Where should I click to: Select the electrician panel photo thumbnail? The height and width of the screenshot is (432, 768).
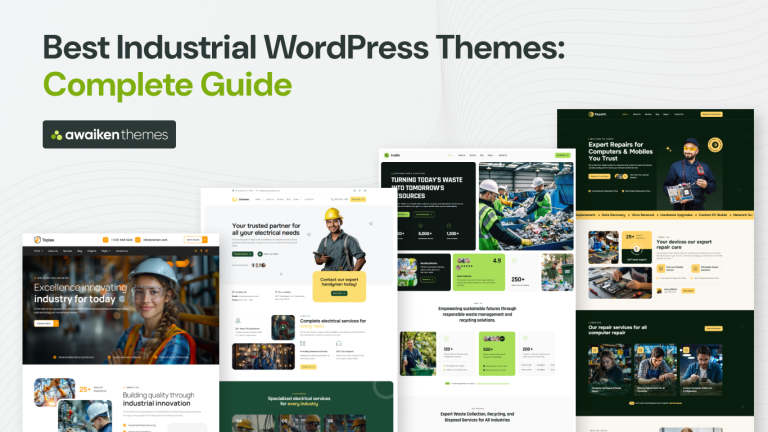[264, 356]
